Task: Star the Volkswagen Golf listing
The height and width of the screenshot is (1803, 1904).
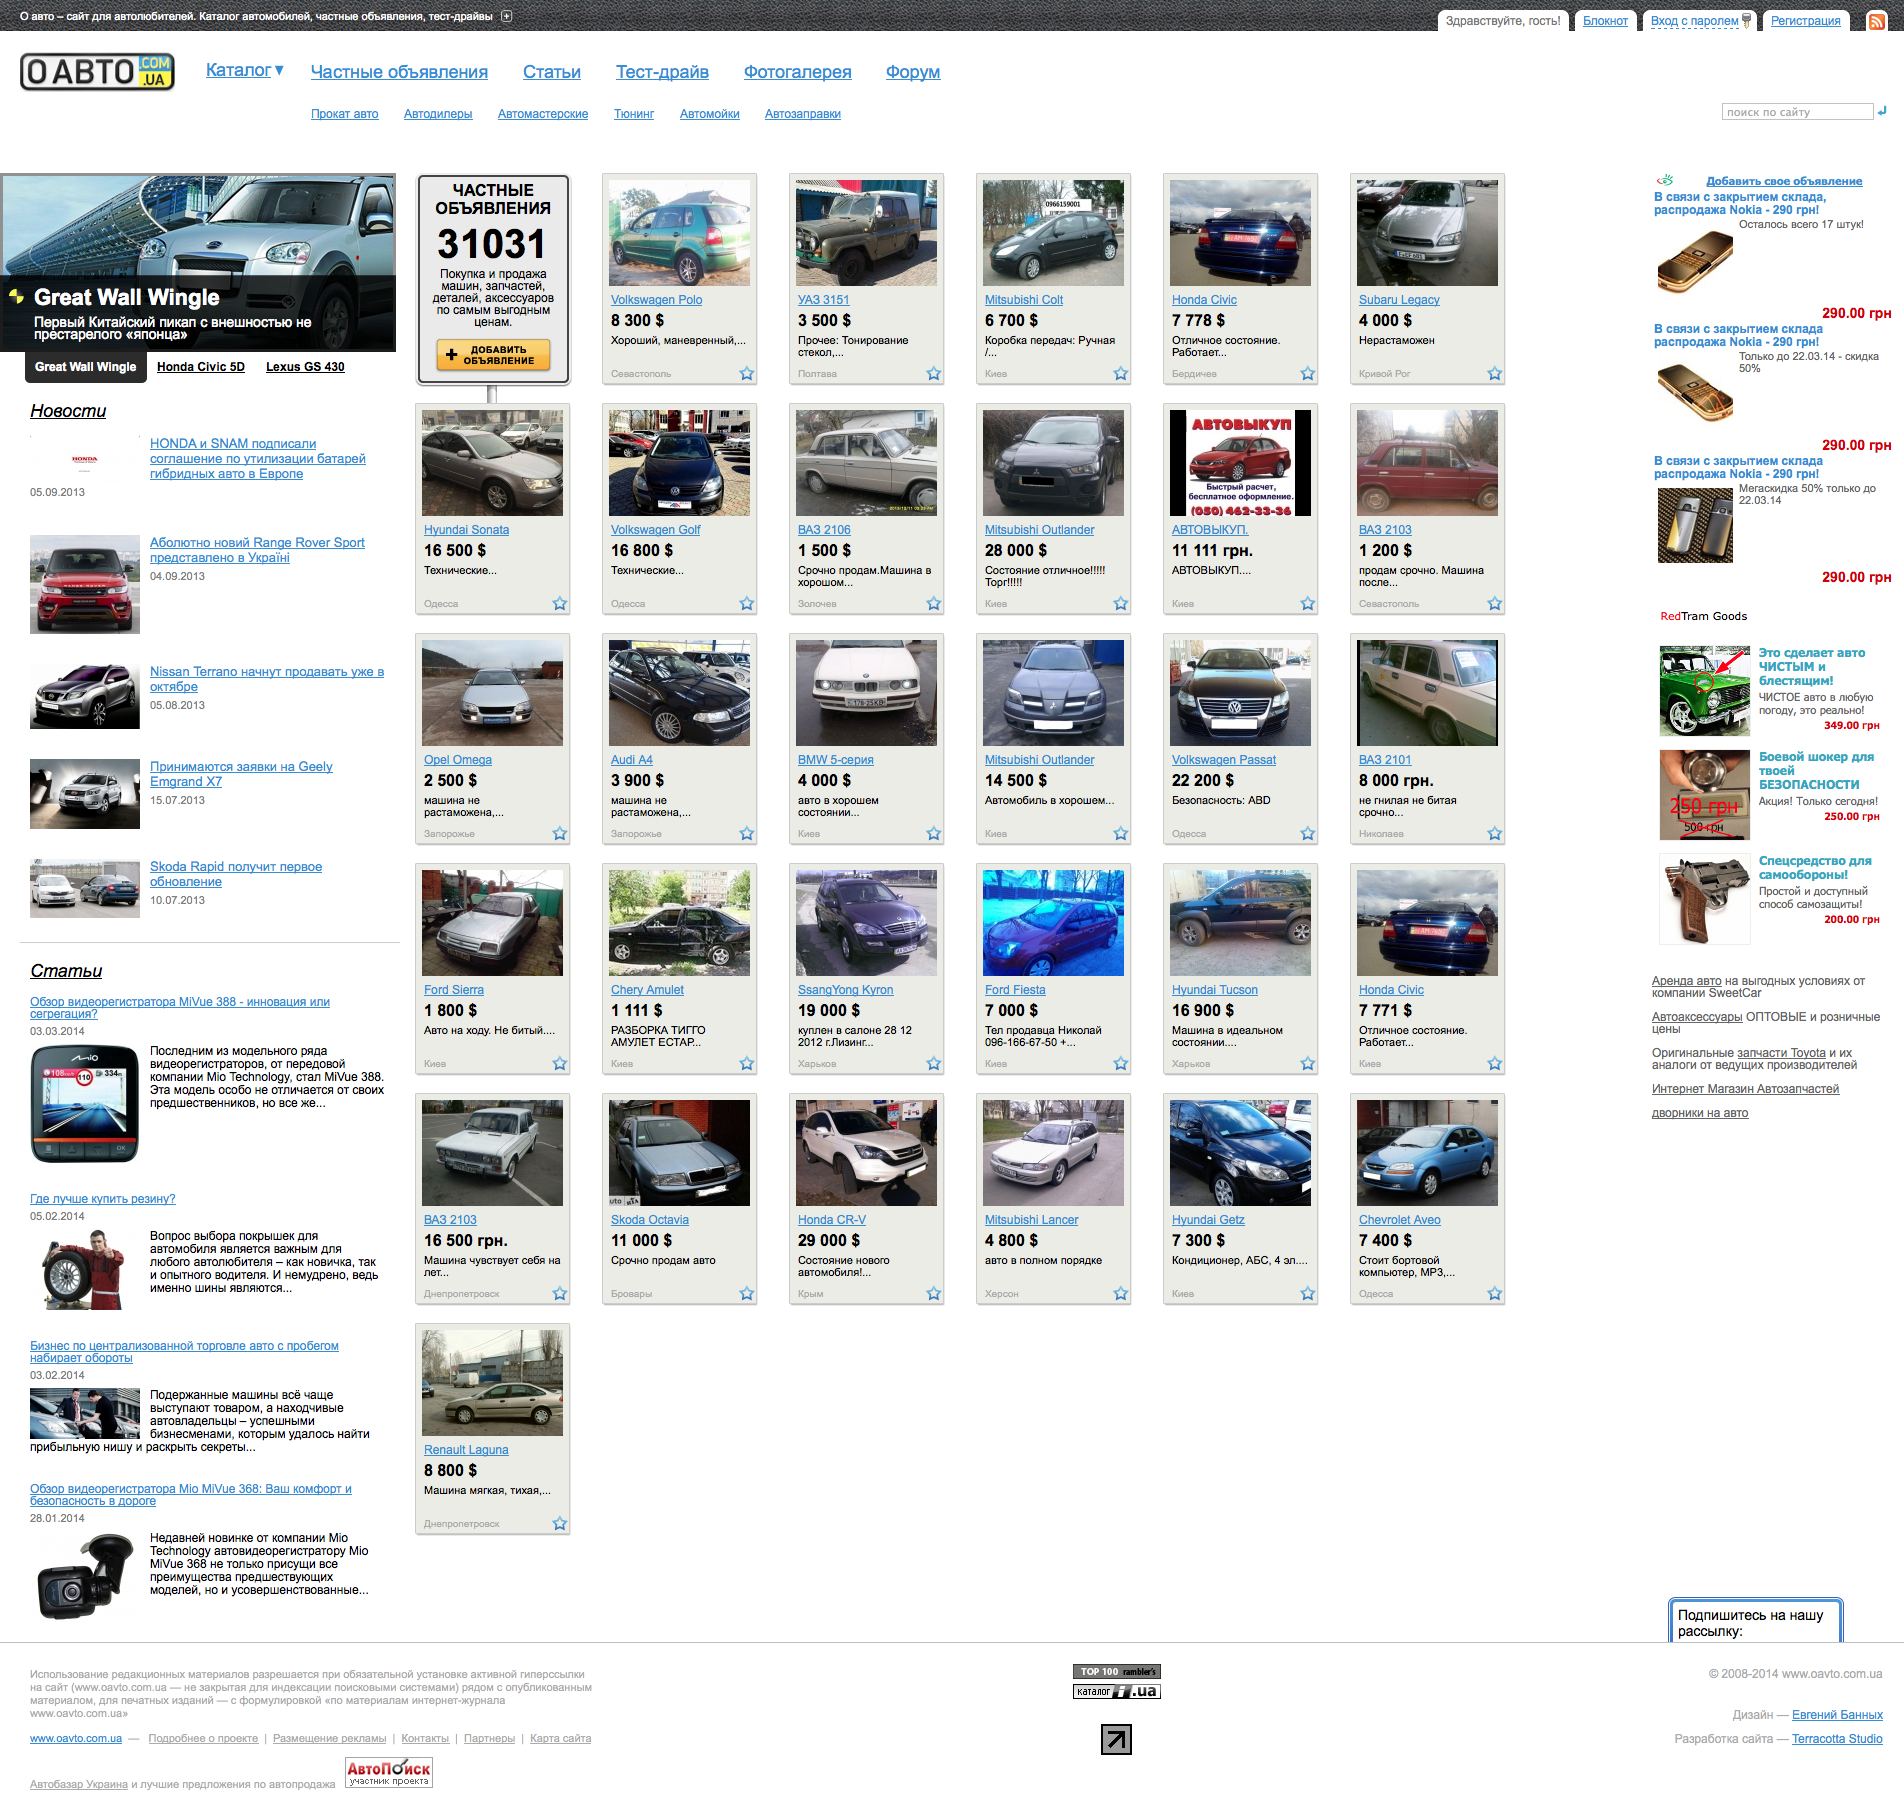Action: tap(747, 604)
